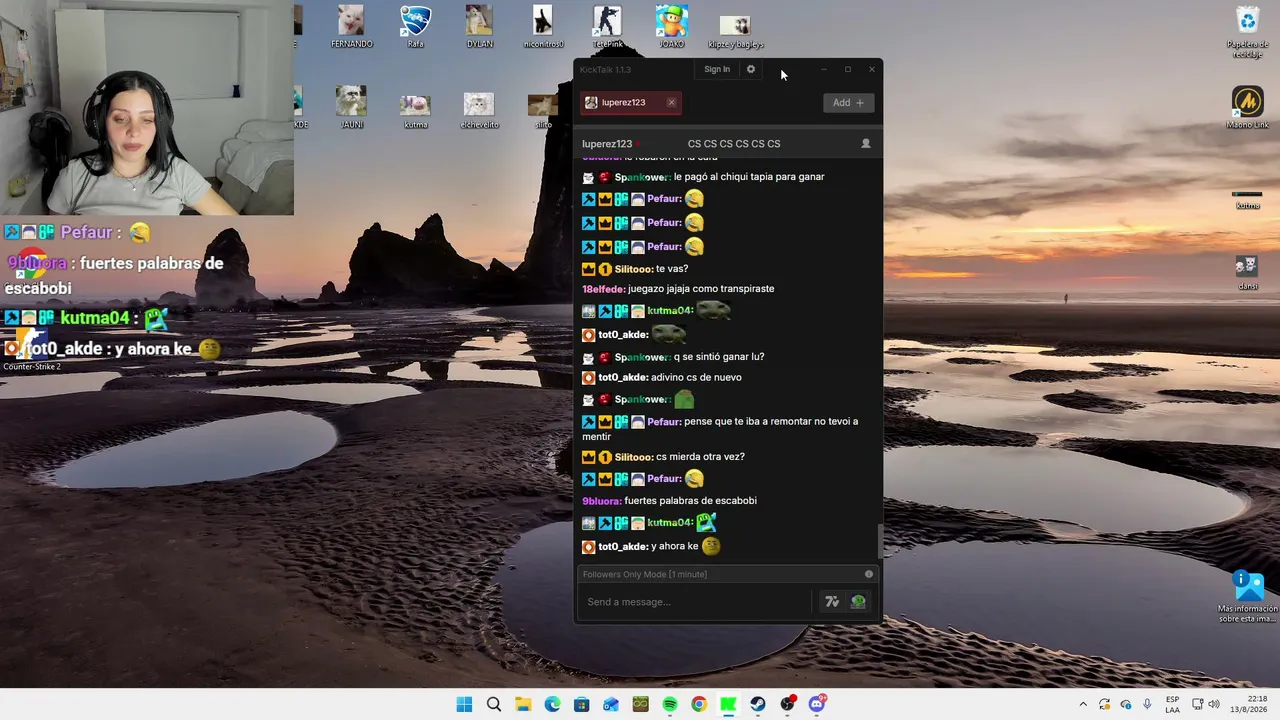The height and width of the screenshot is (720, 1280).
Task: Select the Maono Link desktop icon
Action: (1247, 107)
